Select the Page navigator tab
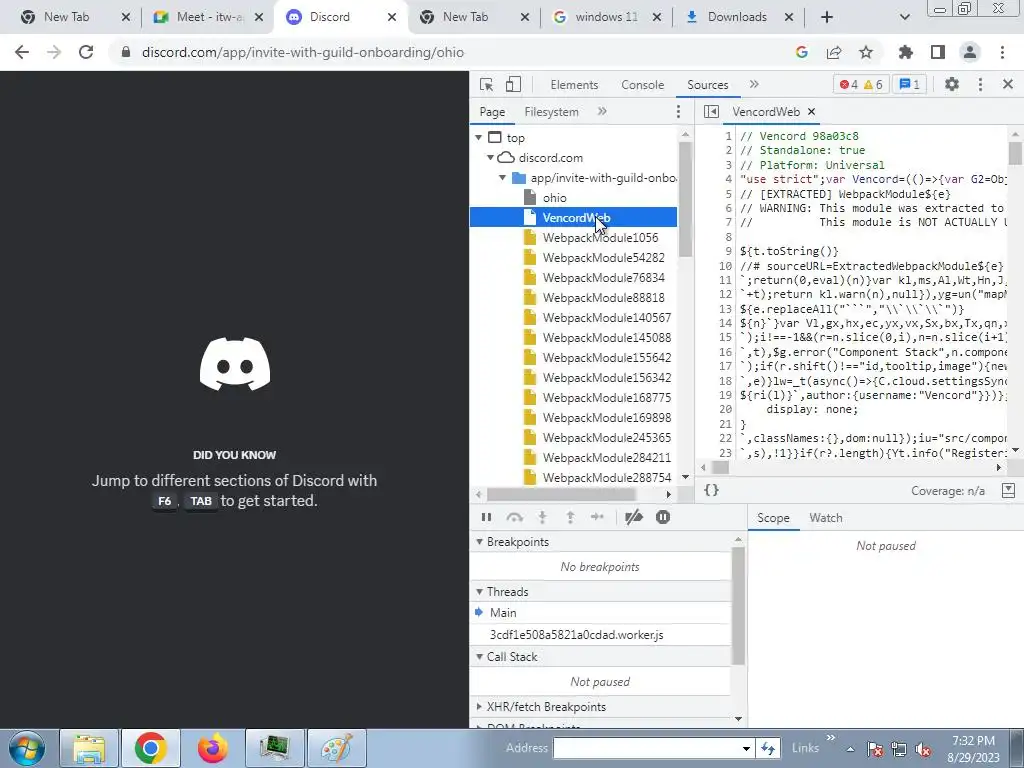 click(492, 112)
